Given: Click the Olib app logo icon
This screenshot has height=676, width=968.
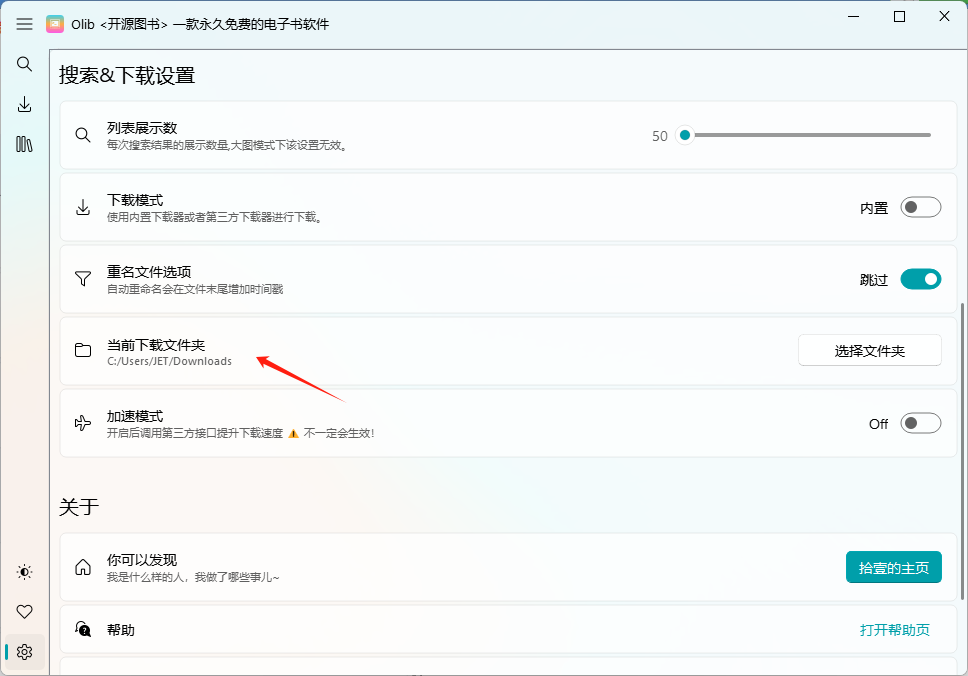Looking at the screenshot, I should tap(55, 24).
